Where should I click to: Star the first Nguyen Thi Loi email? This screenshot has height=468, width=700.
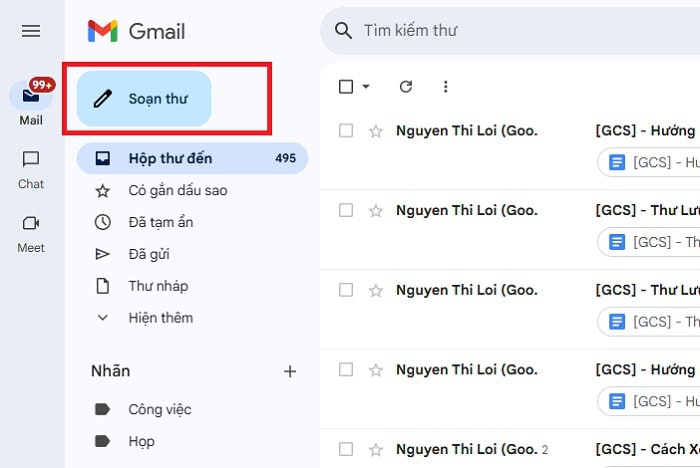[x=376, y=131]
